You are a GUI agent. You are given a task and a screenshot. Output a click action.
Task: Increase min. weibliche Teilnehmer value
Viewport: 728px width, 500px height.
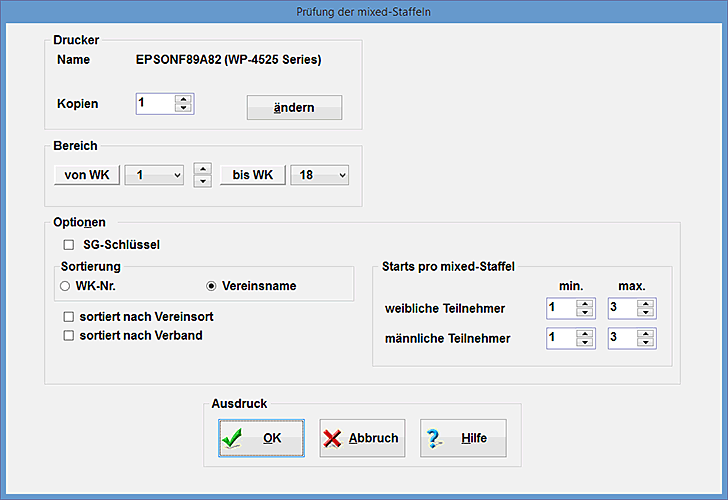pyautogui.click(x=585, y=303)
